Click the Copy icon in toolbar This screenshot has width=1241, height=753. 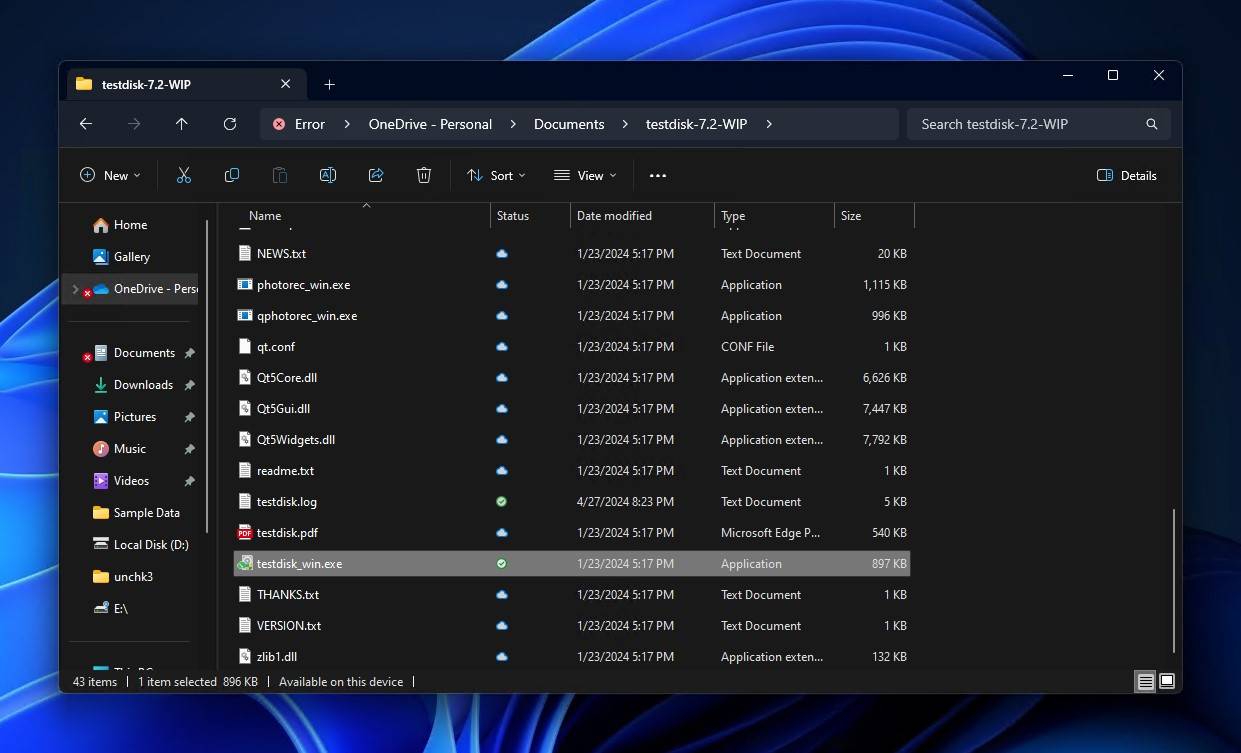pos(232,175)
